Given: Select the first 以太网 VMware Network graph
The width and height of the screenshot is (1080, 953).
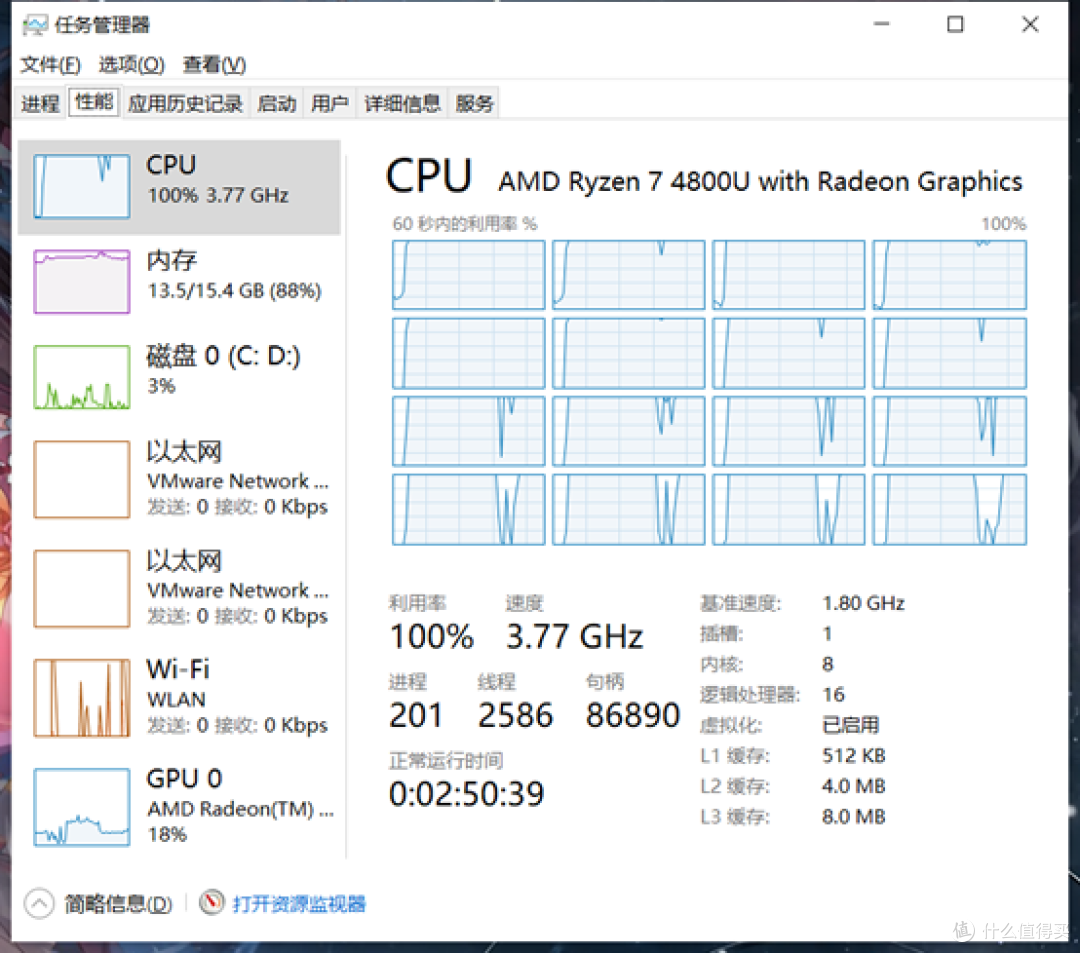Looking at the screenshot, I should (82, 479).
